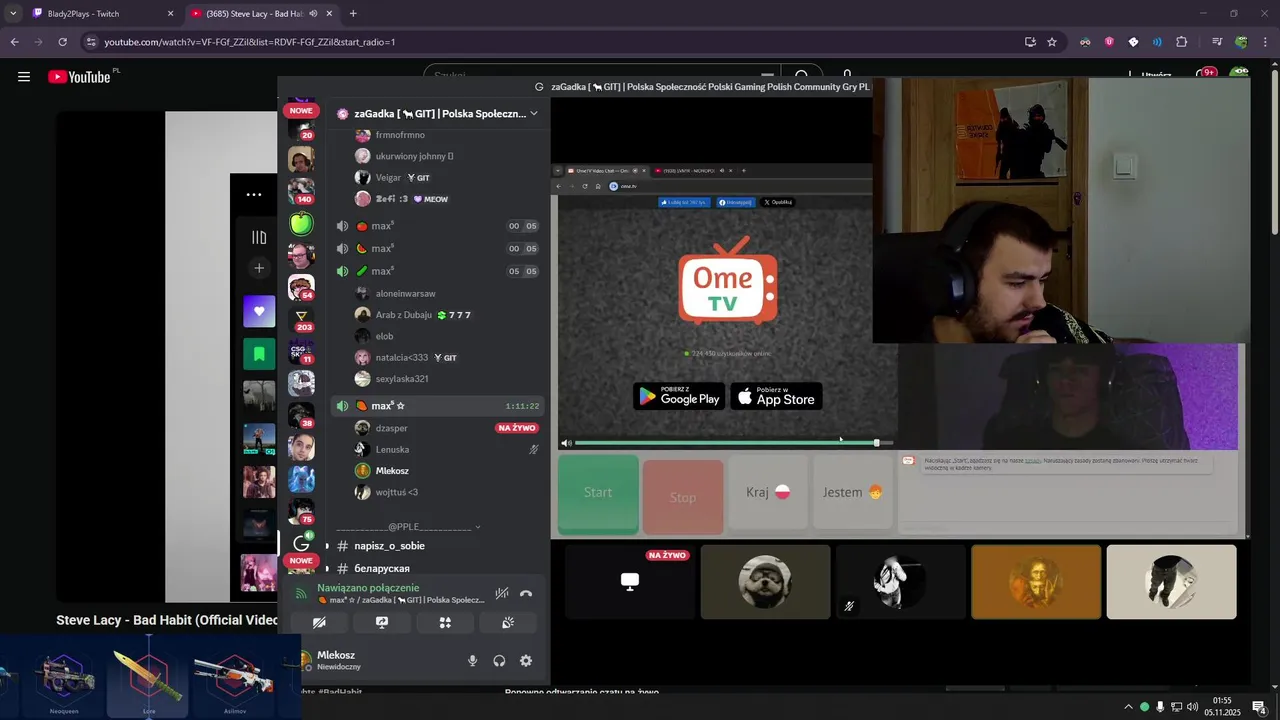This screenshot has height=720, width=1280.
Task: Mute the Discord microphone in user panel
Action: [x=472, y=661]
